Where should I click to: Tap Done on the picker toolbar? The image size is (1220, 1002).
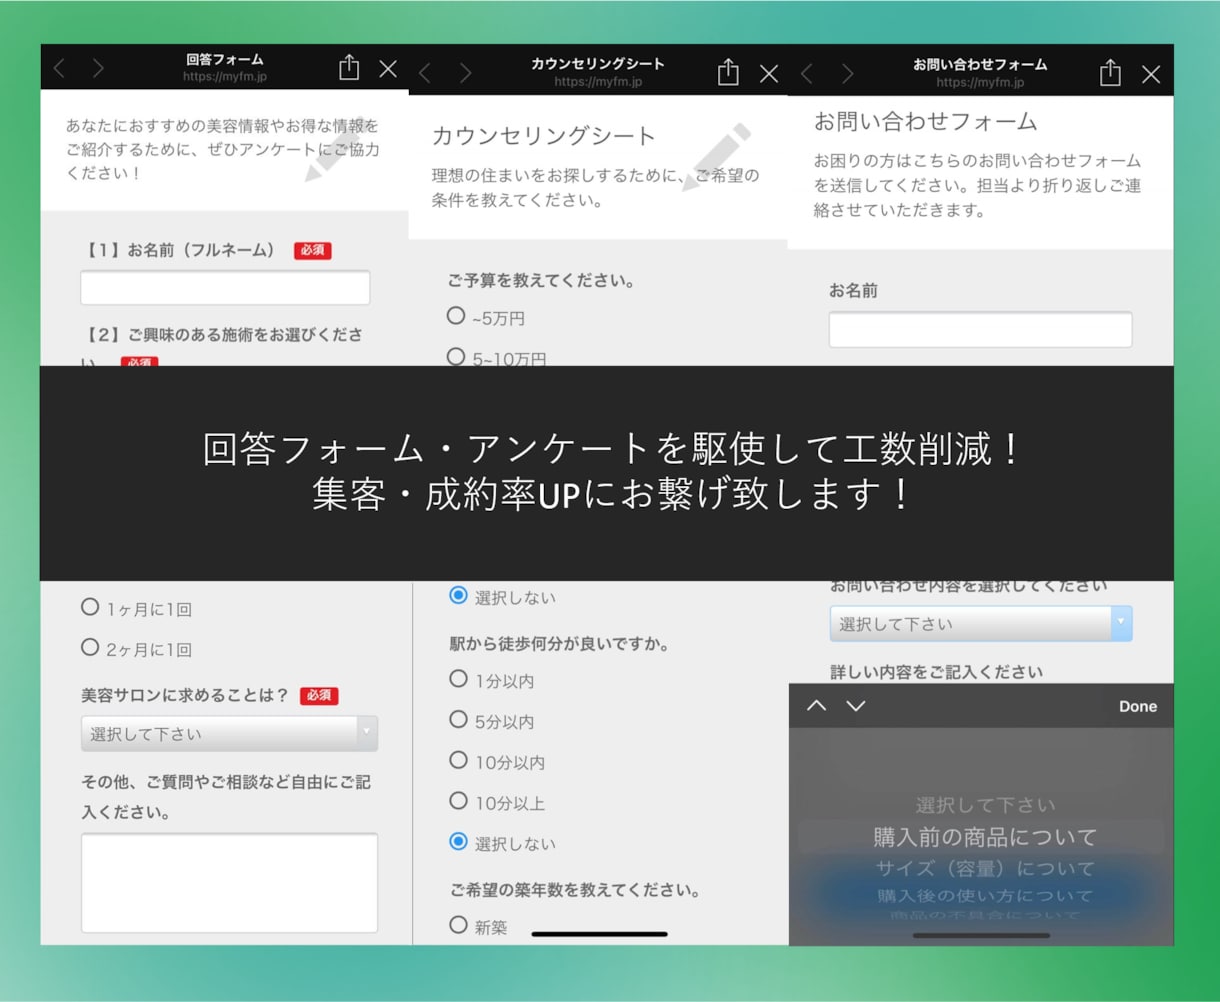click(x=1138, y=706)
